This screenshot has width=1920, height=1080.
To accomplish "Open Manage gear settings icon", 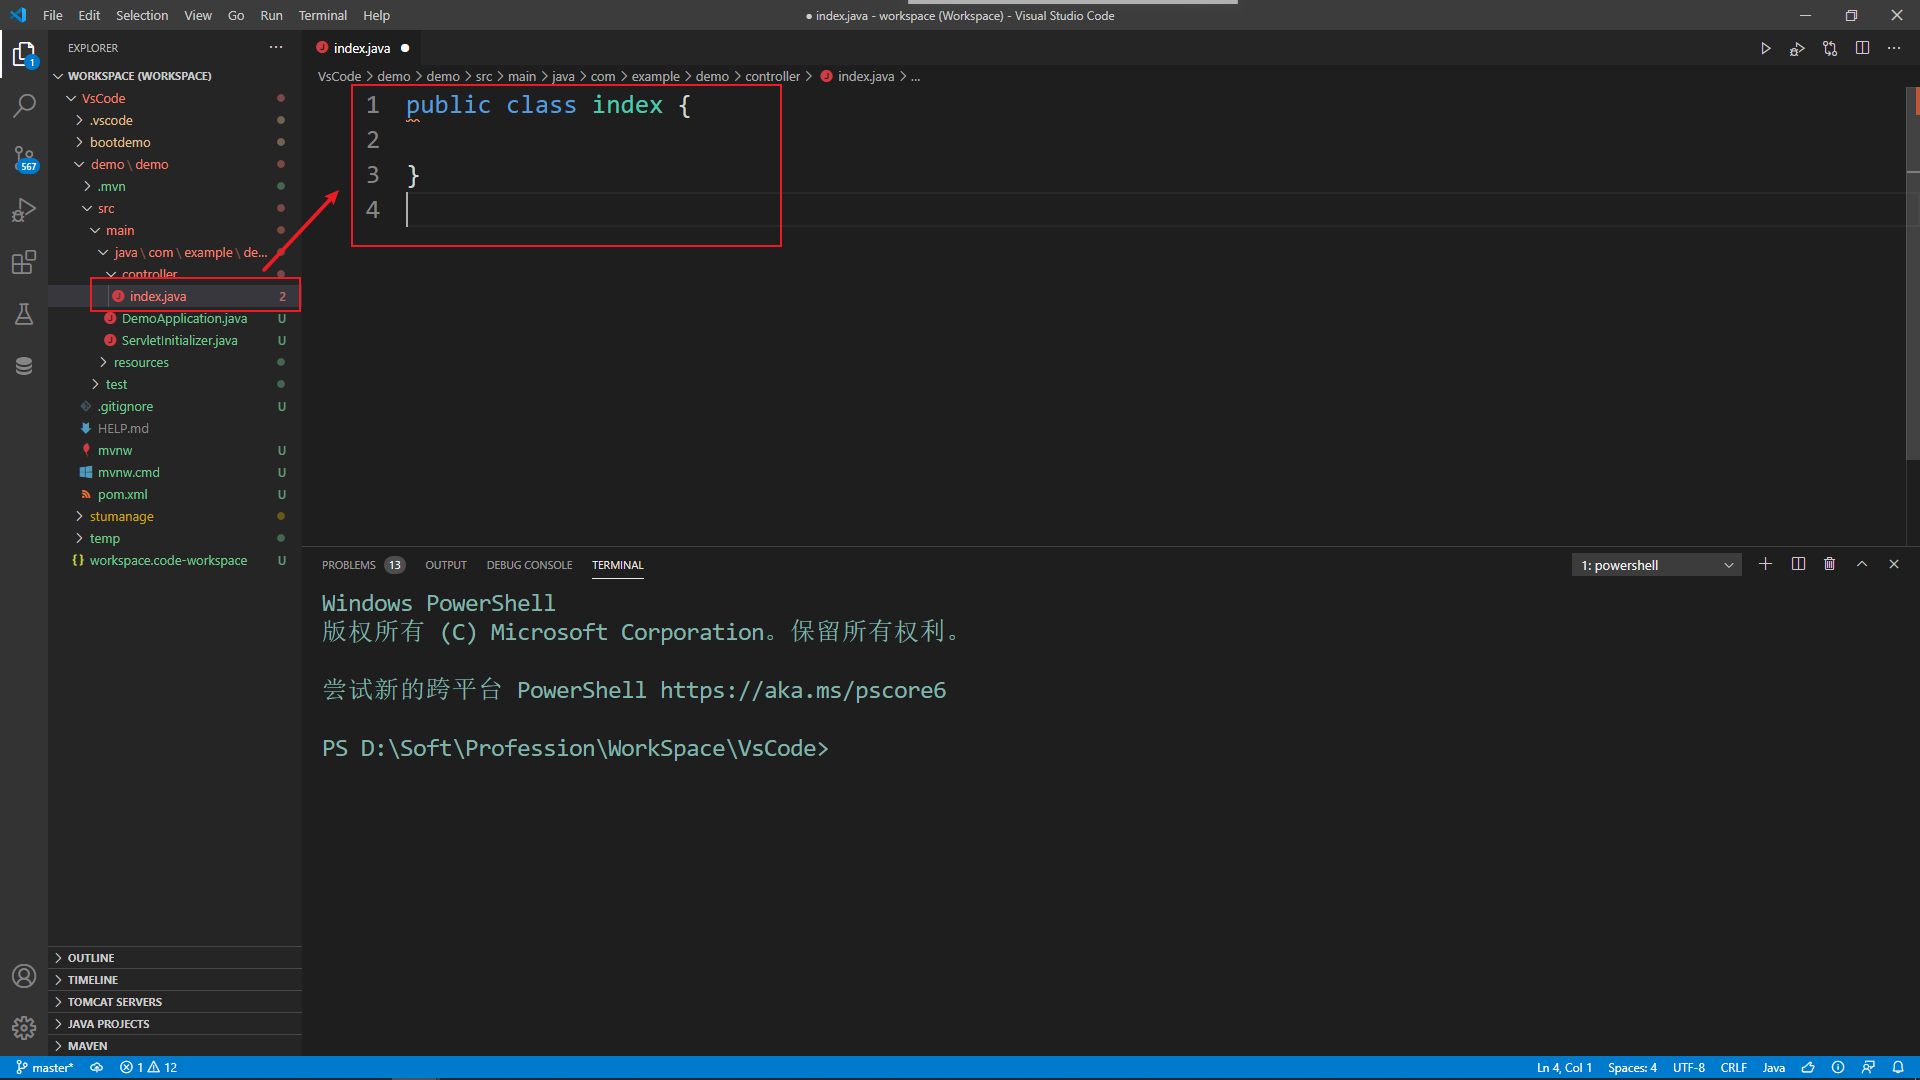I will click(x=24, y=1027).
